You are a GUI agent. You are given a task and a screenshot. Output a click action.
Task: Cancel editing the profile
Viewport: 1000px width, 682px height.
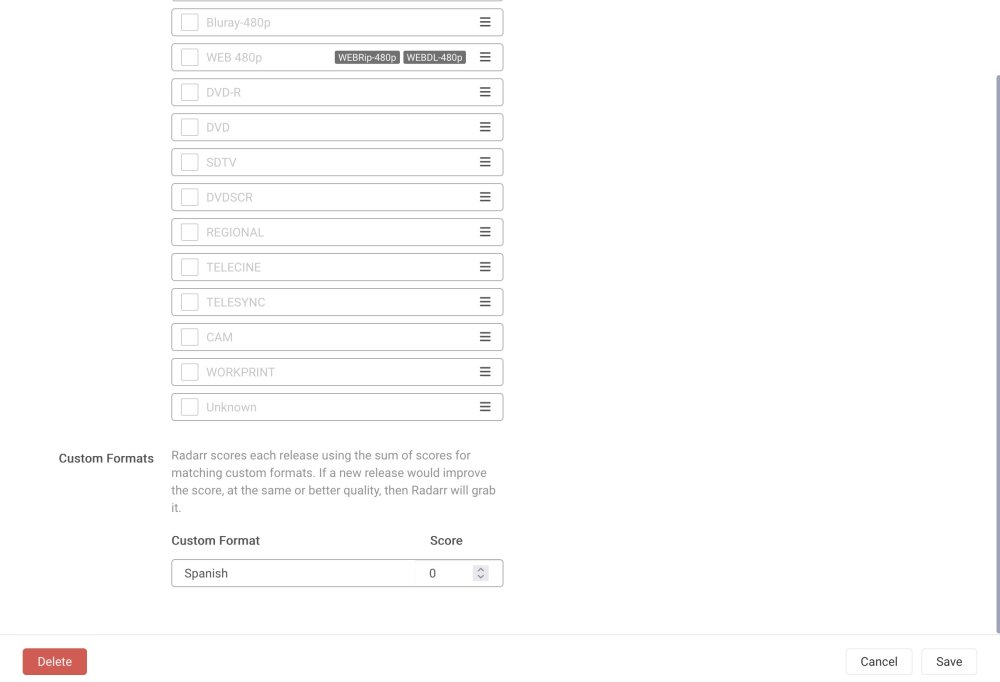tap(878, 662)
